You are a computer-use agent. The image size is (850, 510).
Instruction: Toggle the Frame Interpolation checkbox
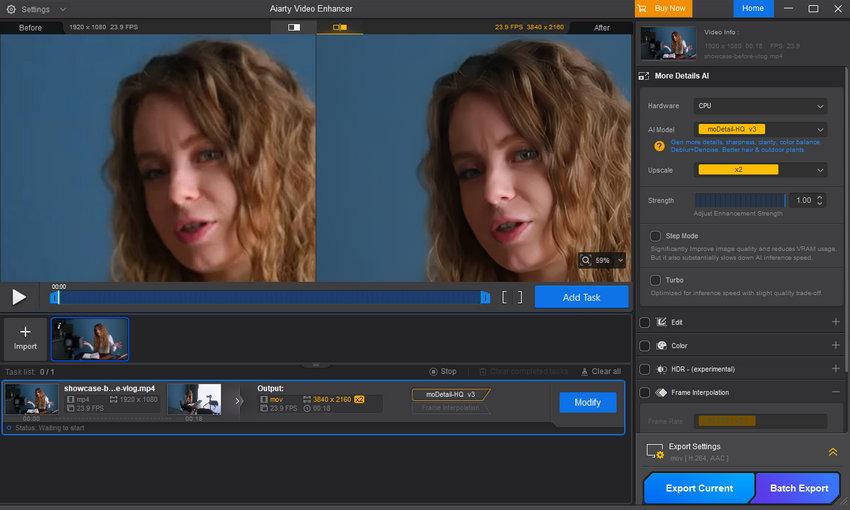point(645,392)
